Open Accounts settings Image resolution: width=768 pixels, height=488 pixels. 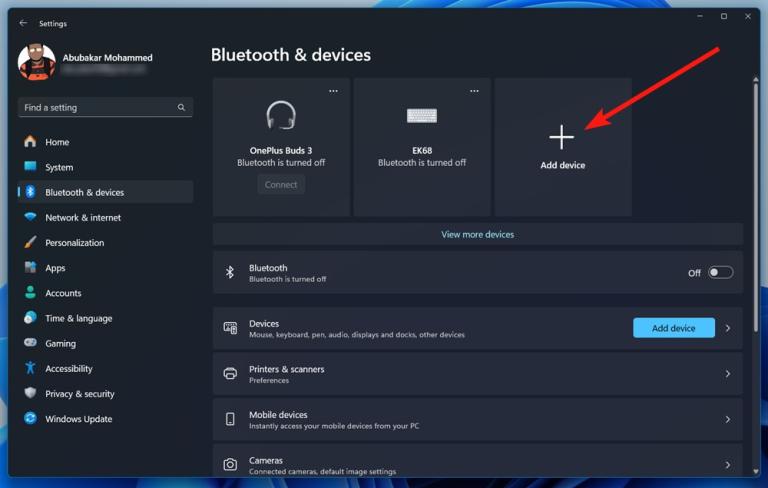click(x=105, y=293)
